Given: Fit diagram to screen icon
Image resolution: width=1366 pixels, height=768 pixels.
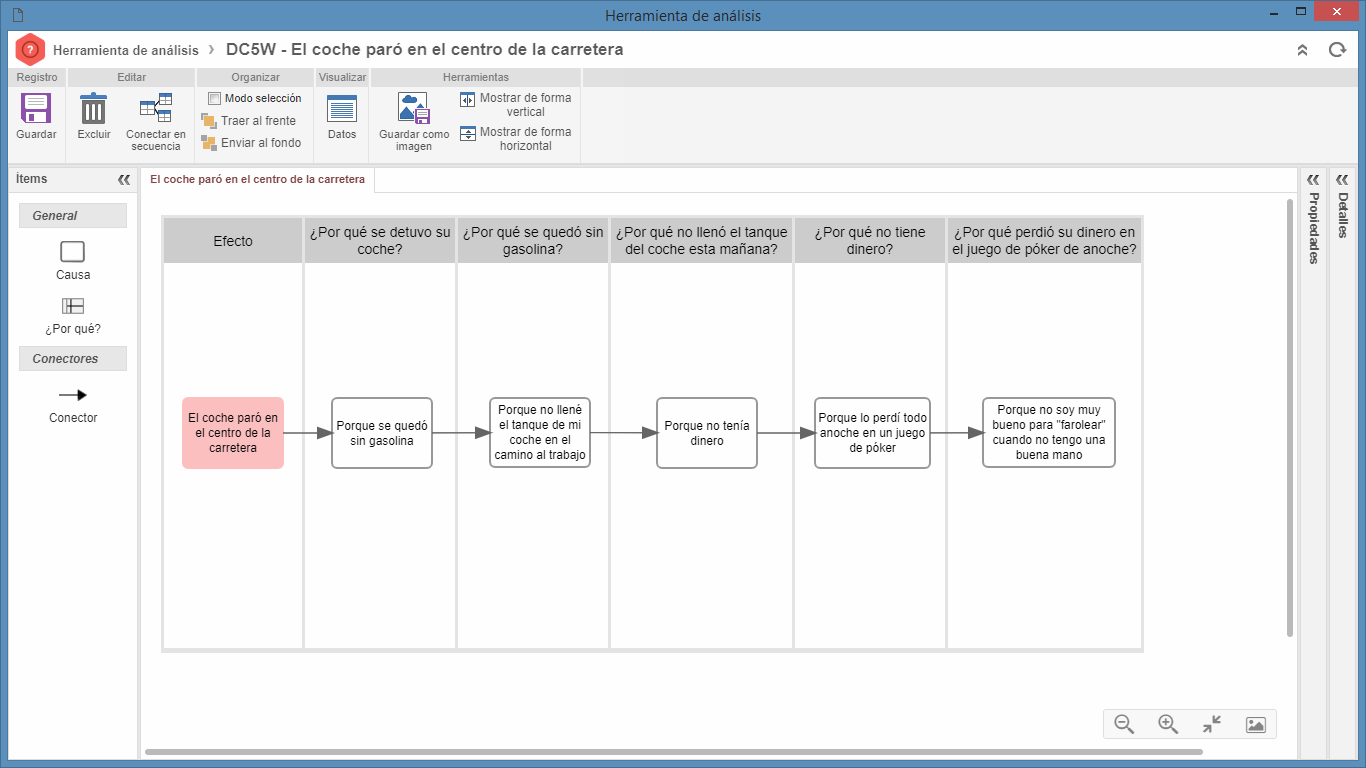Looking at the screenshot, I should point(1212,725).
